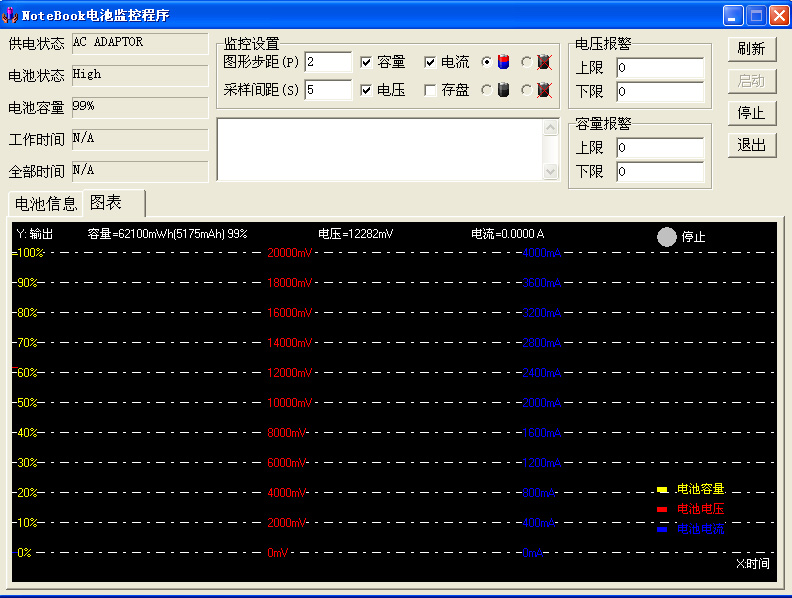Enable the 存盘 checkbox
Screen dimensions: 792x598
coord(430,90)
